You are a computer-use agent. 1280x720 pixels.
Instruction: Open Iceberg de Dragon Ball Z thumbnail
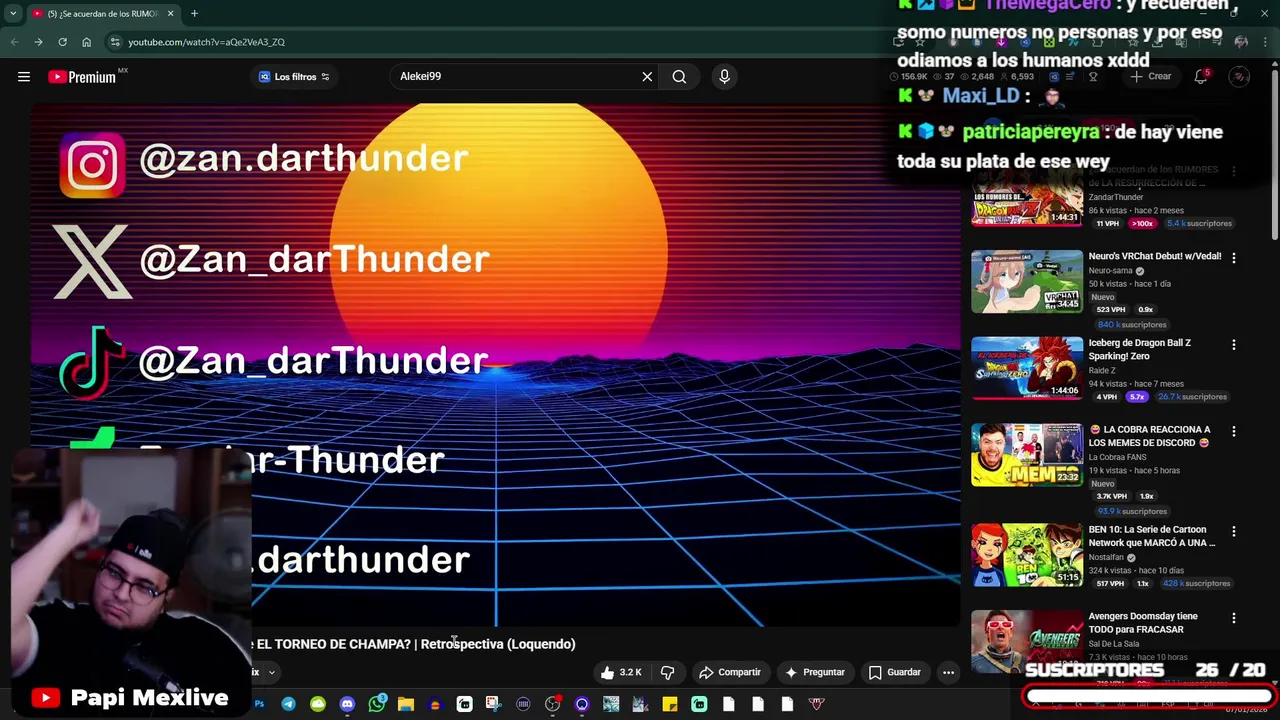1027,368
